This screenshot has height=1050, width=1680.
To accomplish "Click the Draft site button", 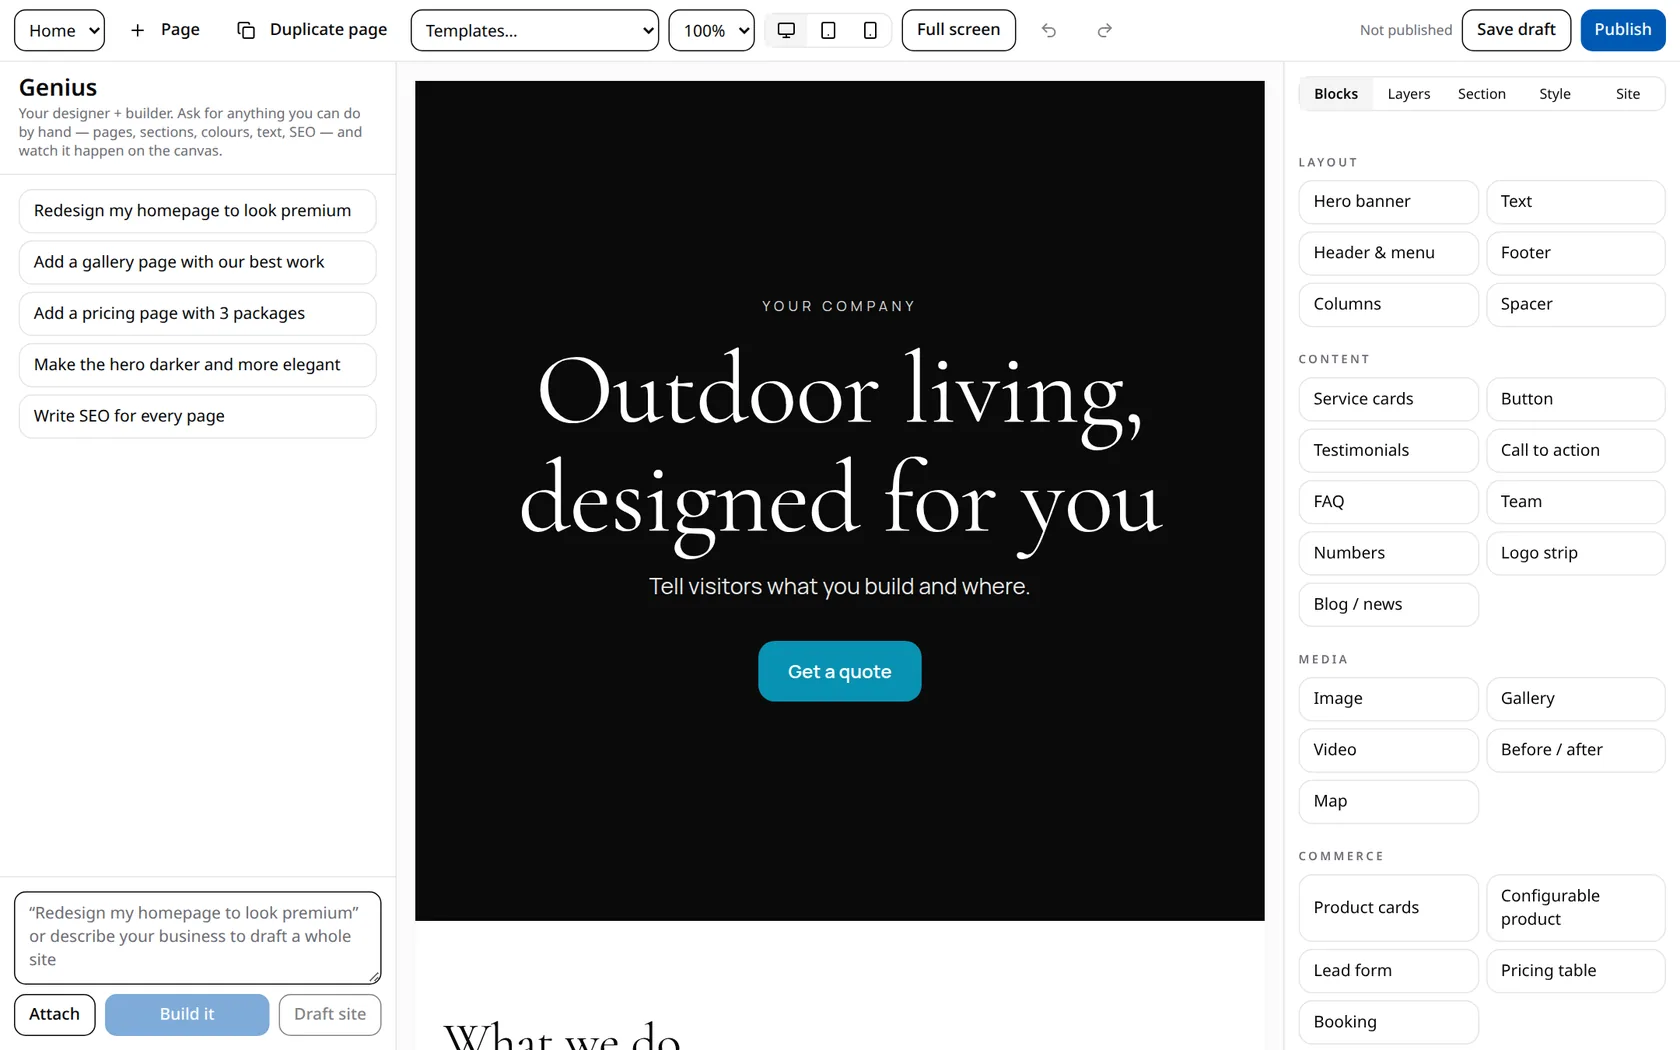I will (x=330, y=1014).
